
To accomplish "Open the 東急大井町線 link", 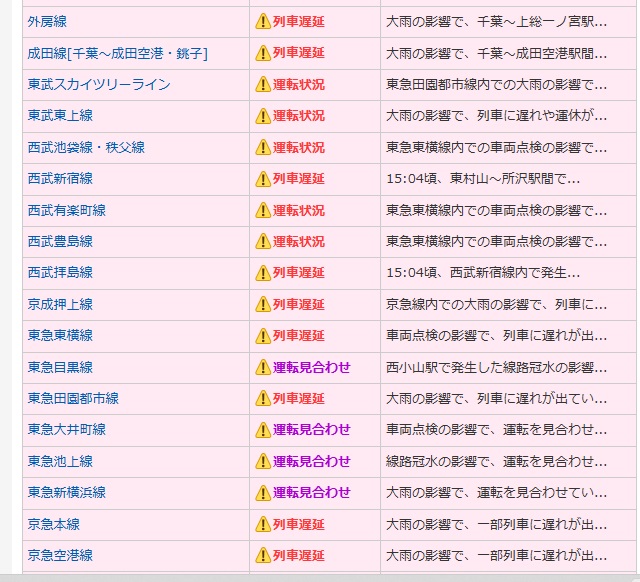I will point(67,429).
